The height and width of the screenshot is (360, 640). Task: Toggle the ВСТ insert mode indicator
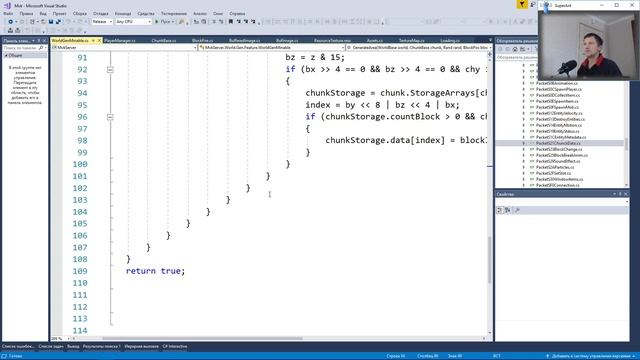496,356
